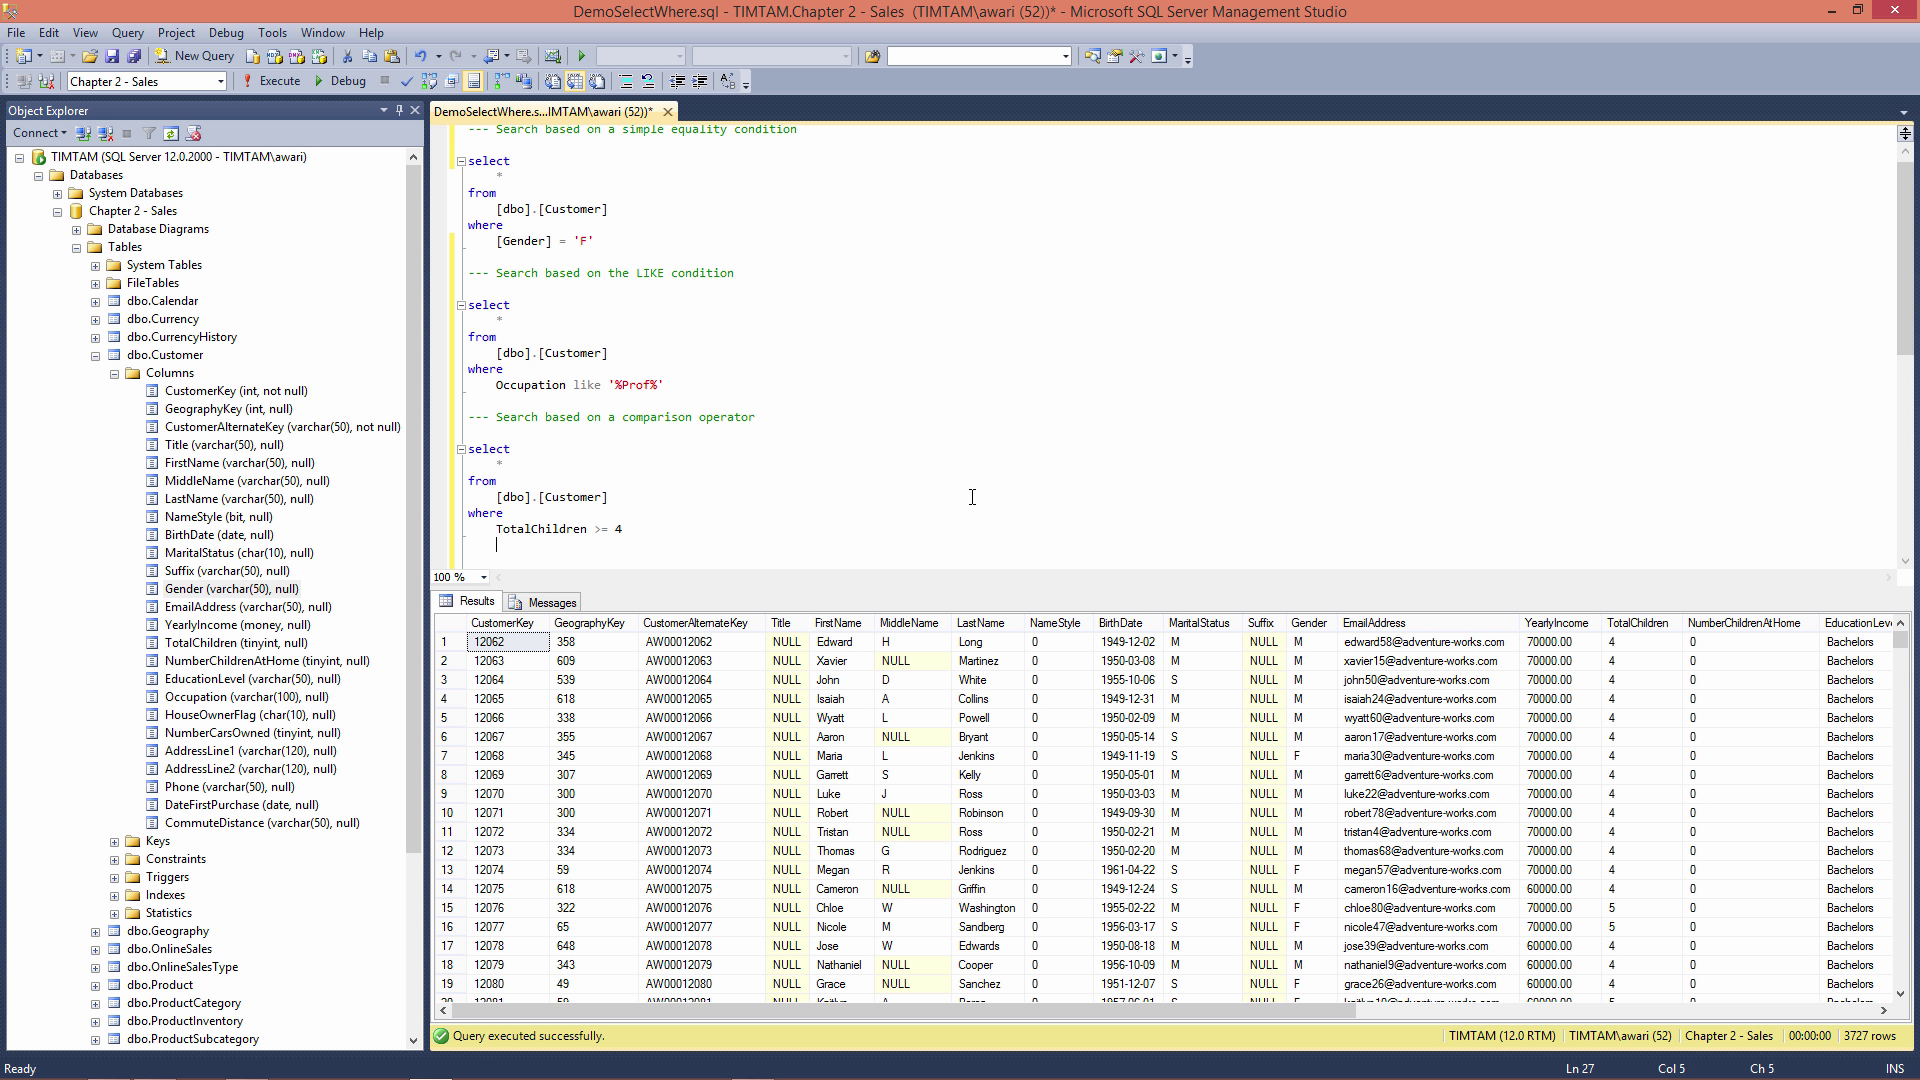The width and height of the screenshot is (1920, 1080).
Task: Open the Find combo box dropdown
Action: pyautogui.click(x=1065, y=57)
